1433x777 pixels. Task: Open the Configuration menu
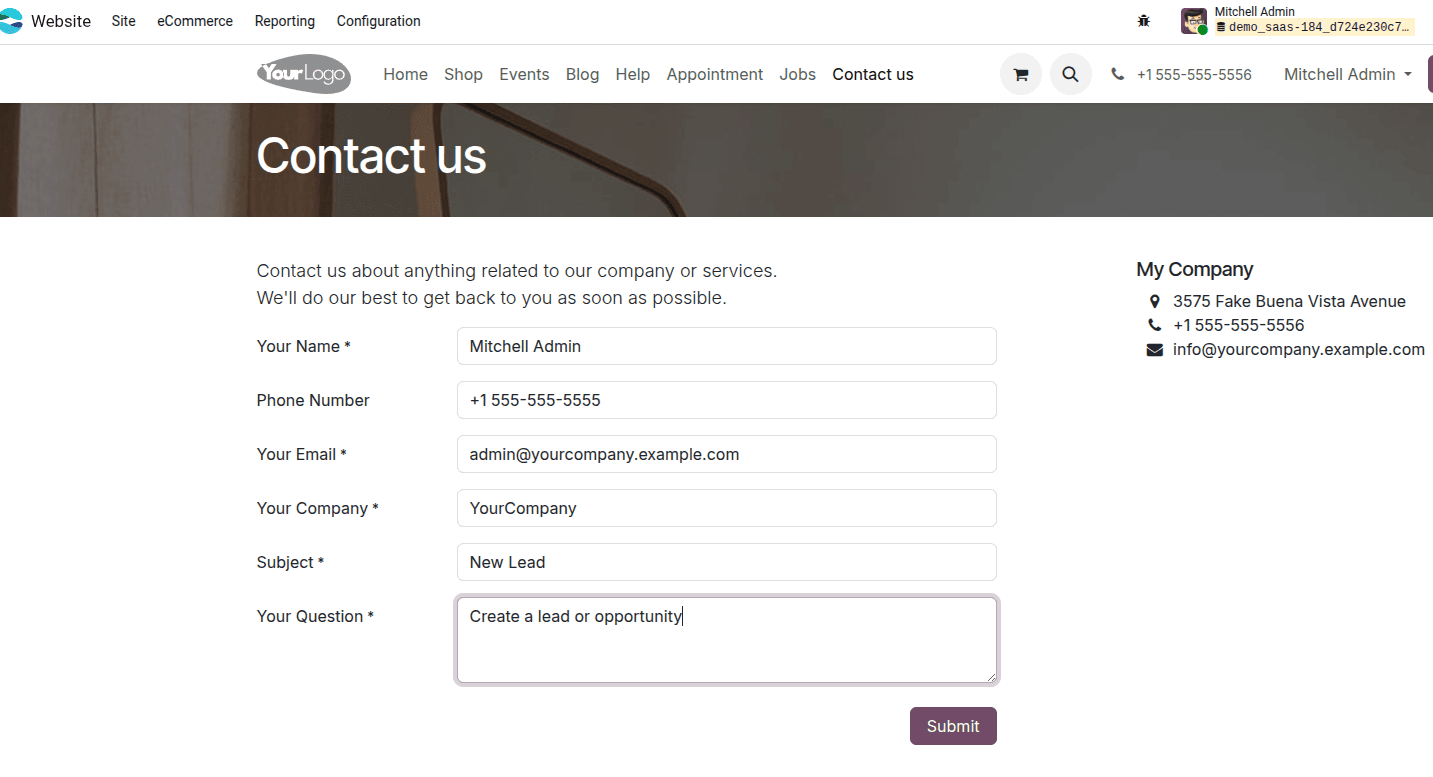[378, 21]
